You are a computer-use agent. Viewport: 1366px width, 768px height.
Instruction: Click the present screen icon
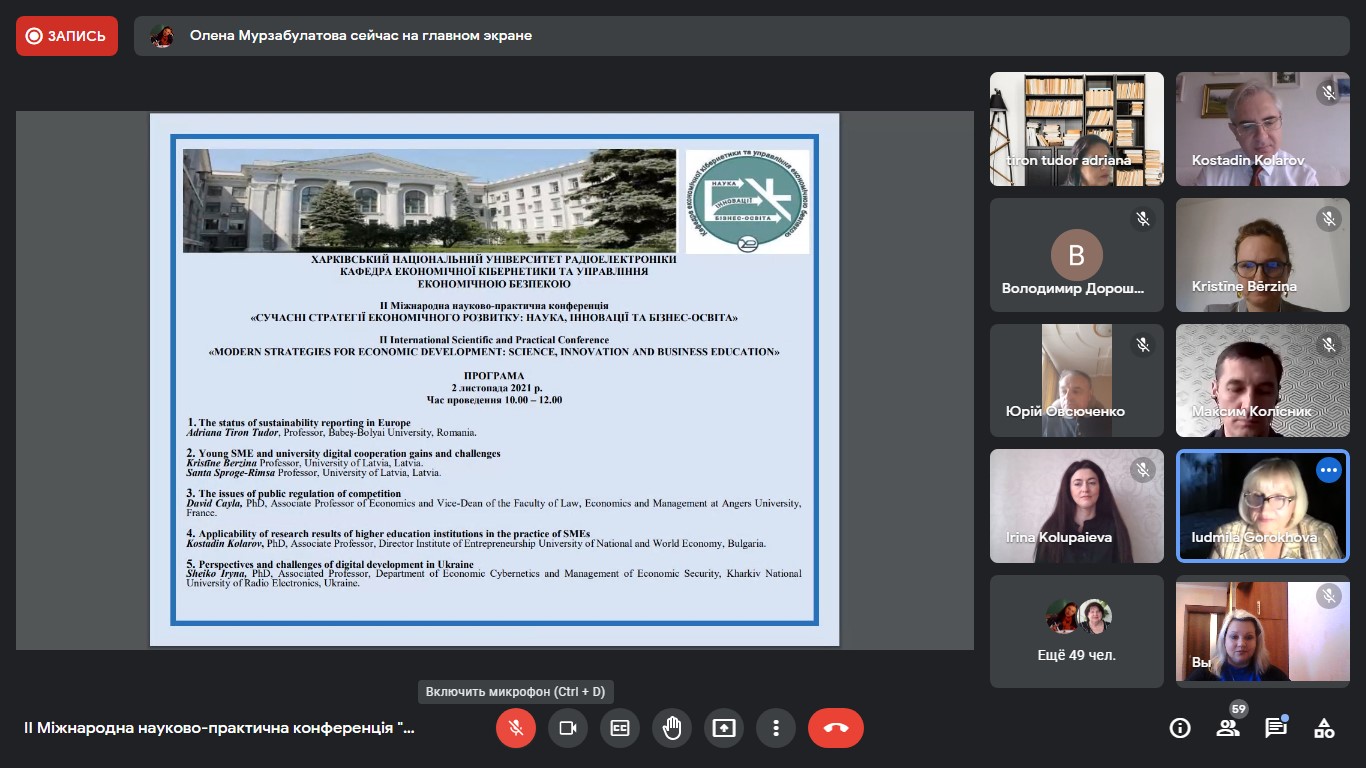(724, 728)
